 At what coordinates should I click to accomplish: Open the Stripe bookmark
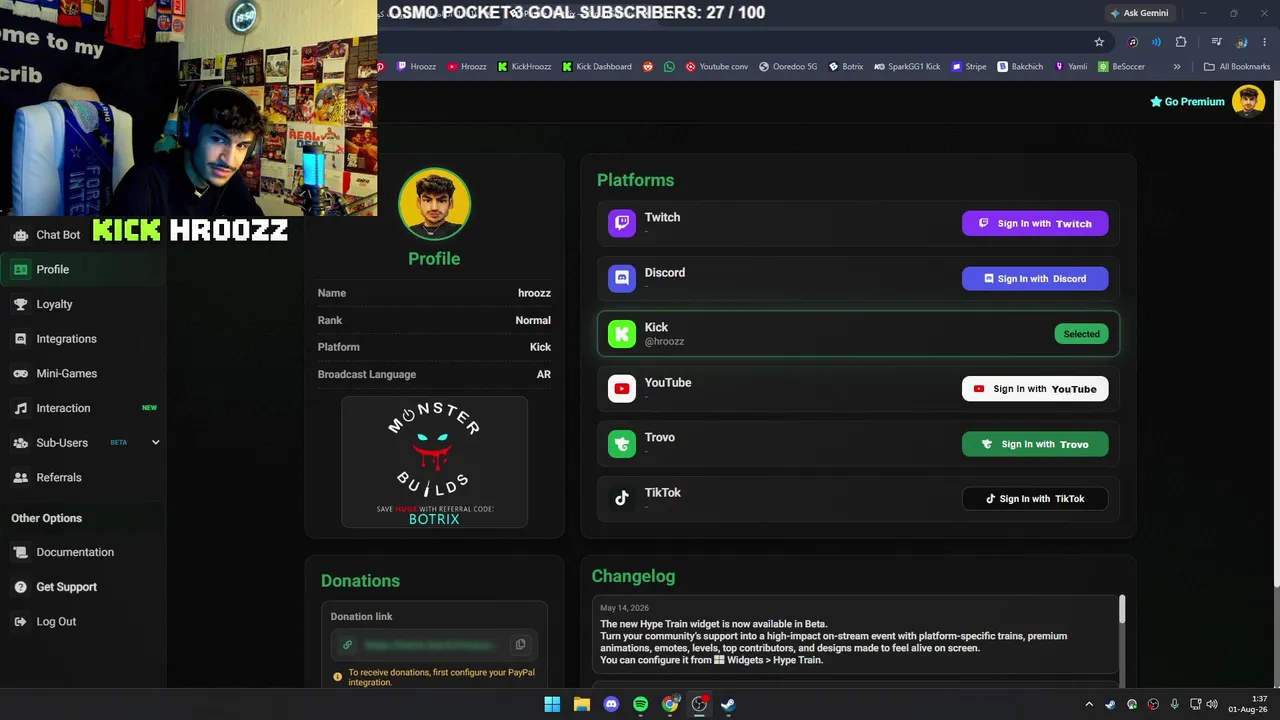tap(969, 67)
